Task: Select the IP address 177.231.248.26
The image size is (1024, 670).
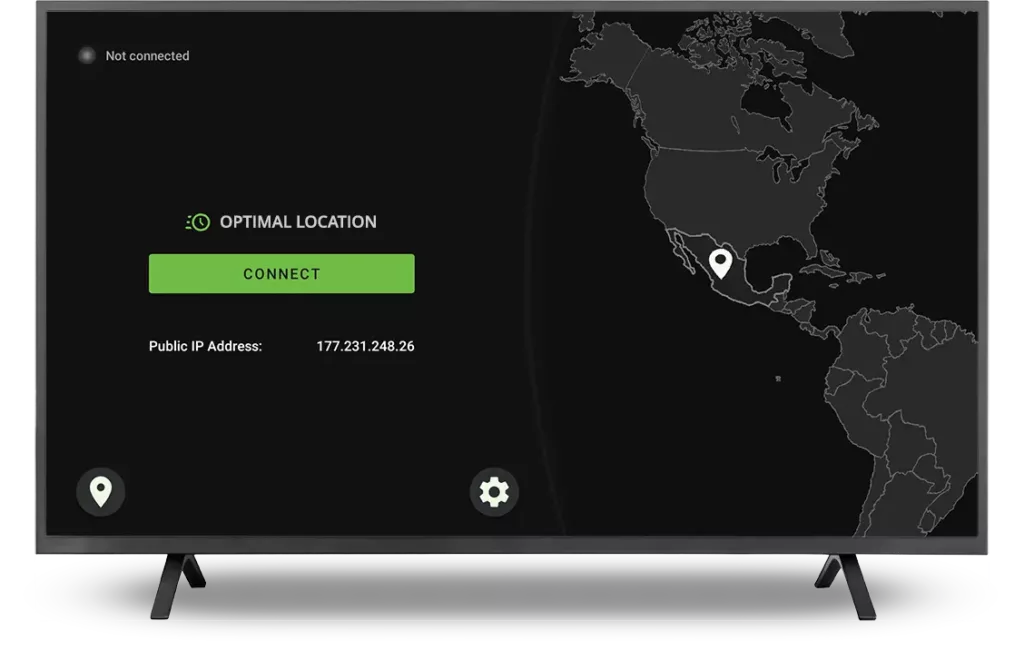Action: [365, 347]
